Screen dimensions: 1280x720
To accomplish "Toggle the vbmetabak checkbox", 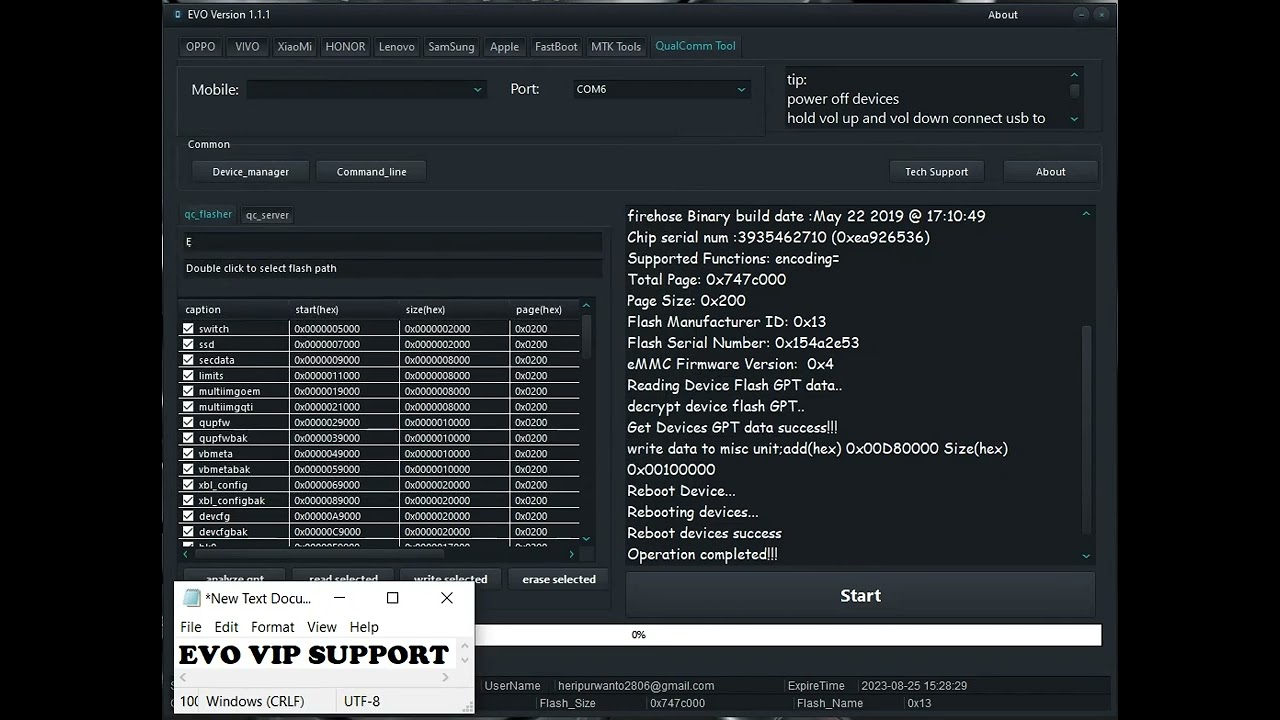I will pyautogui.click(x=188, y=469).
